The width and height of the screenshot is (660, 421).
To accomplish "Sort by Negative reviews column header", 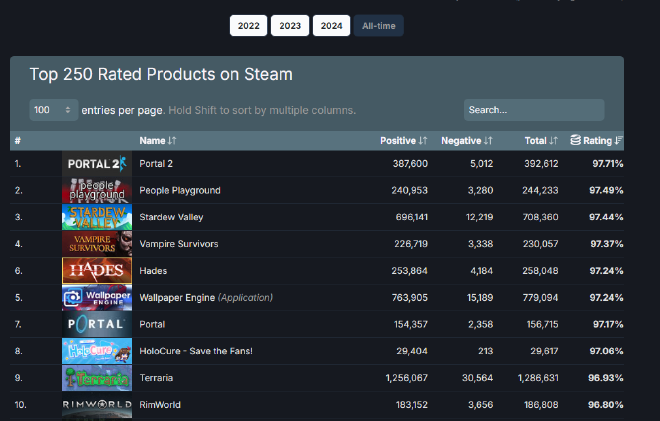I will [466, 141].
